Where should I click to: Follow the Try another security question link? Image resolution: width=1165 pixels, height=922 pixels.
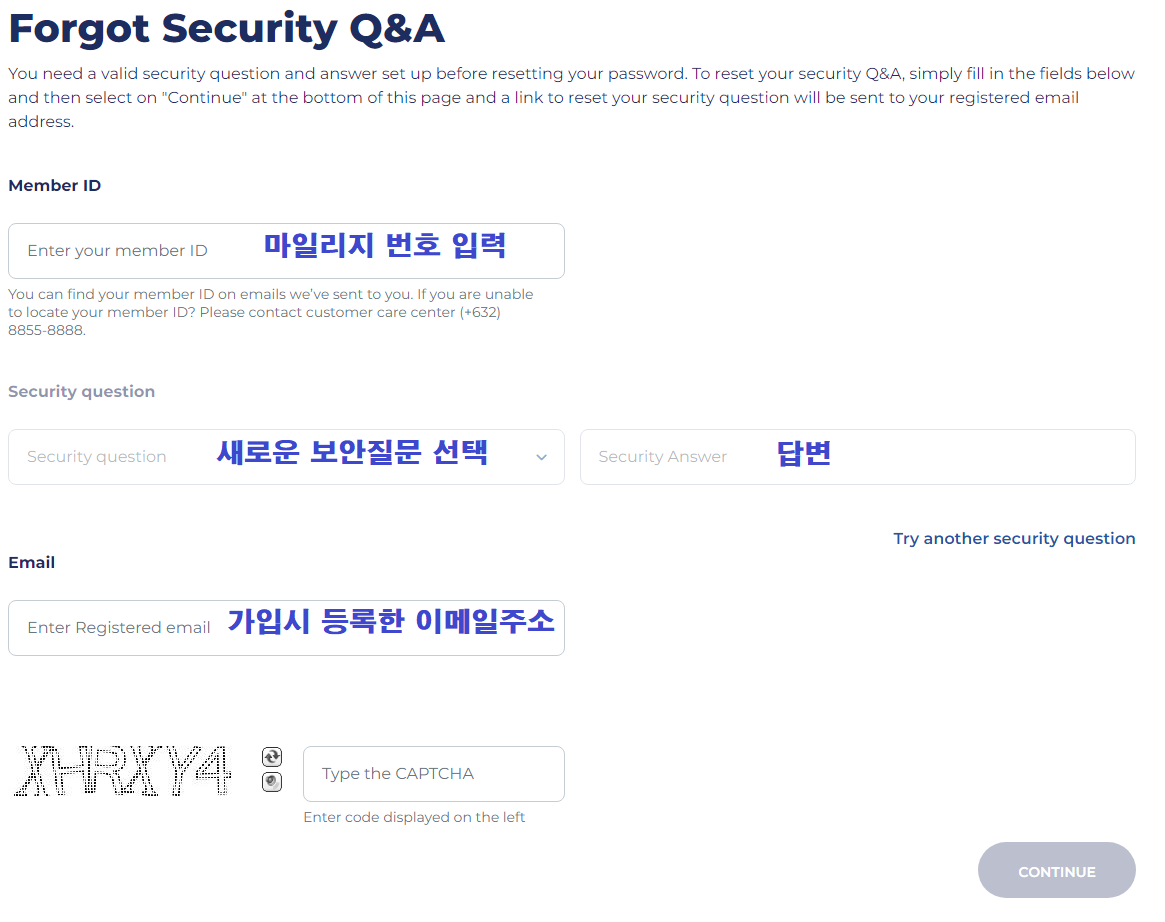pyautogui.click(x=1014, y=539)
